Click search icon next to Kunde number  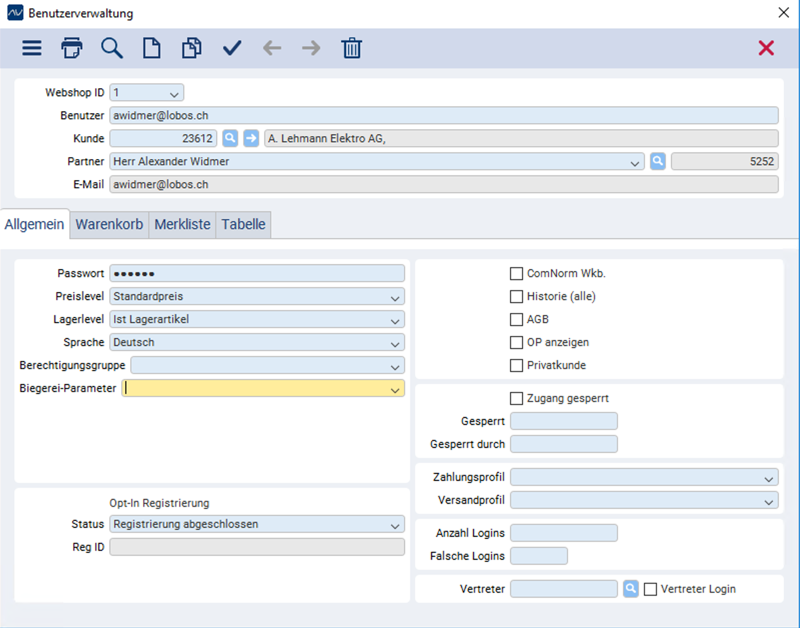[230, 138]
